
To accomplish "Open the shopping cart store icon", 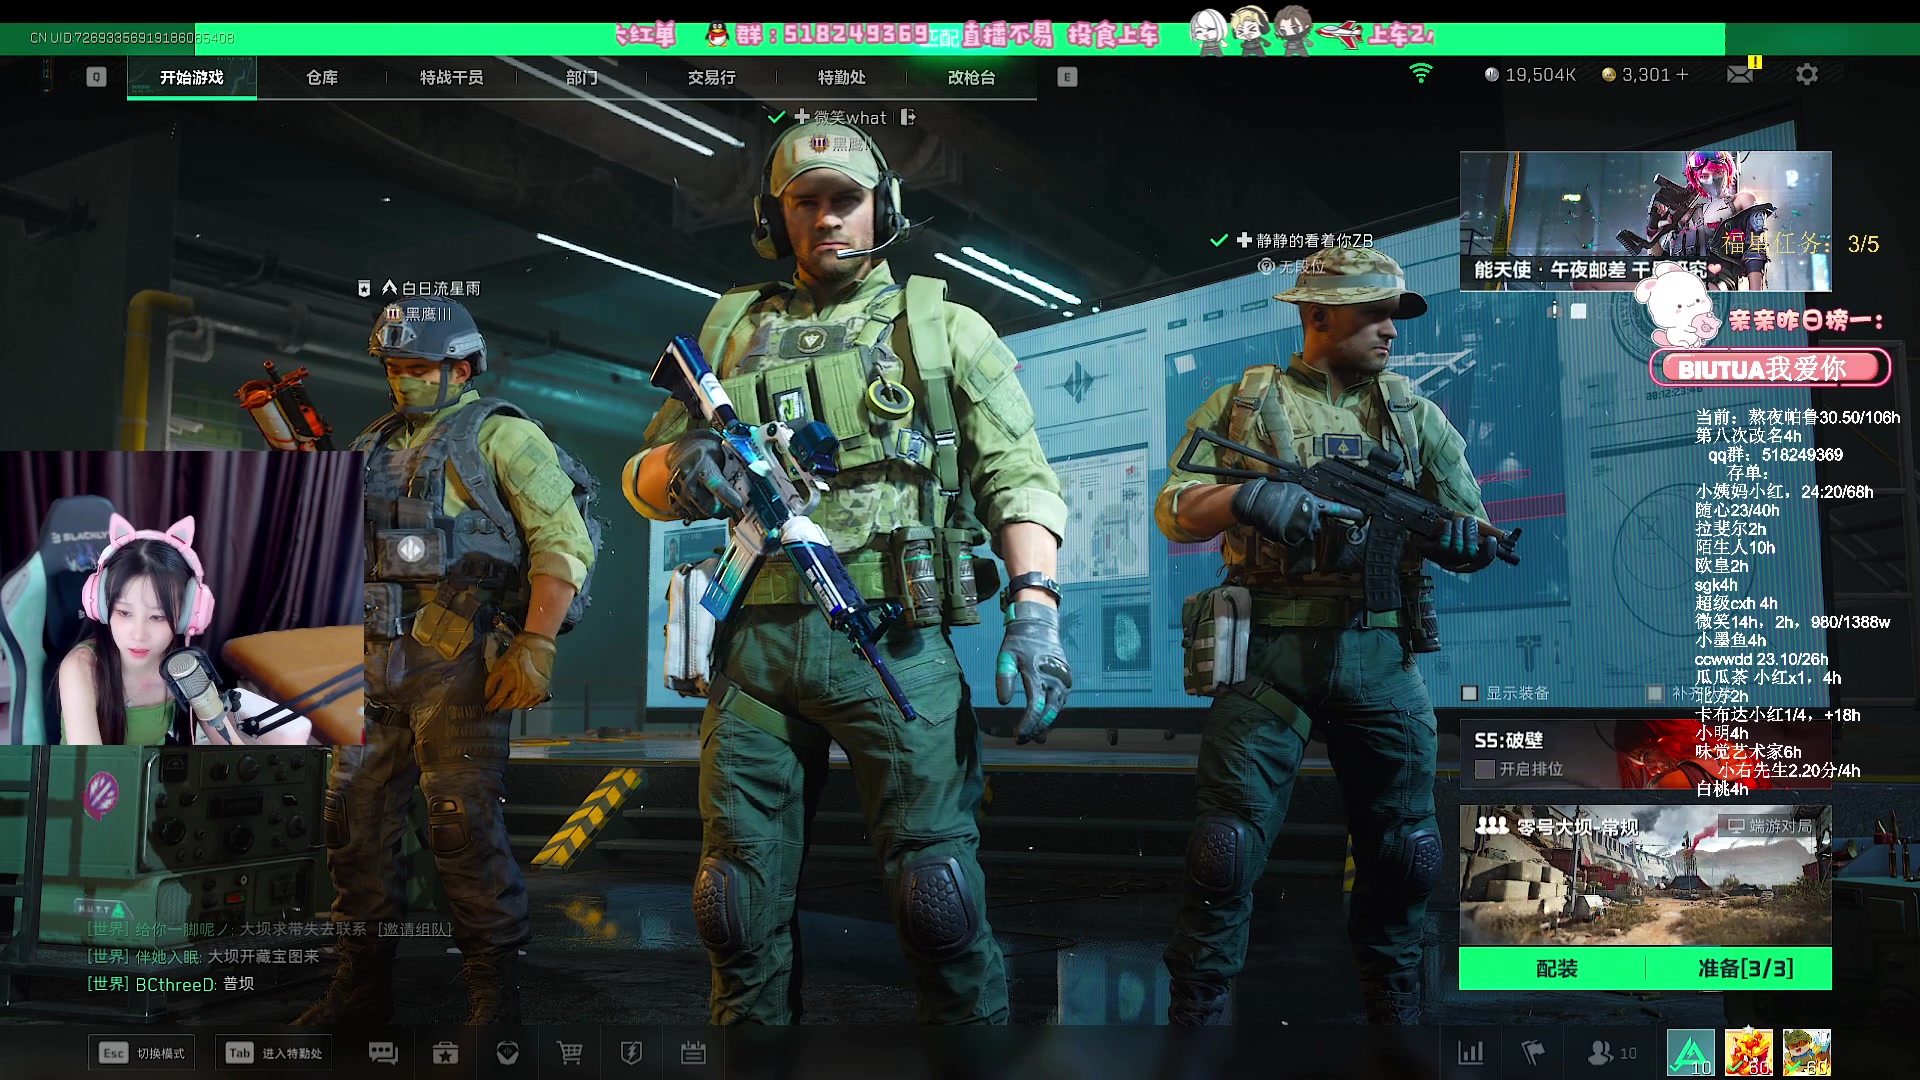I will pyautogui.click(x=569, y=1053).
